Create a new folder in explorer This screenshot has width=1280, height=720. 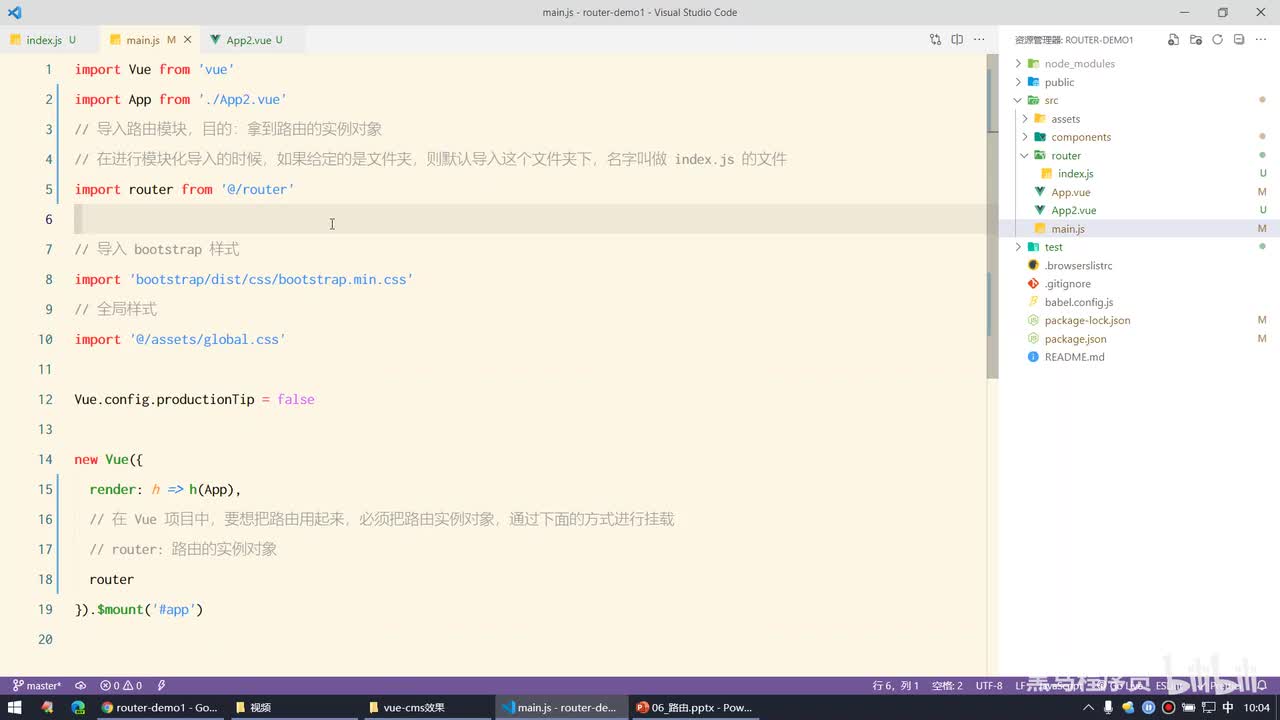1195,40
